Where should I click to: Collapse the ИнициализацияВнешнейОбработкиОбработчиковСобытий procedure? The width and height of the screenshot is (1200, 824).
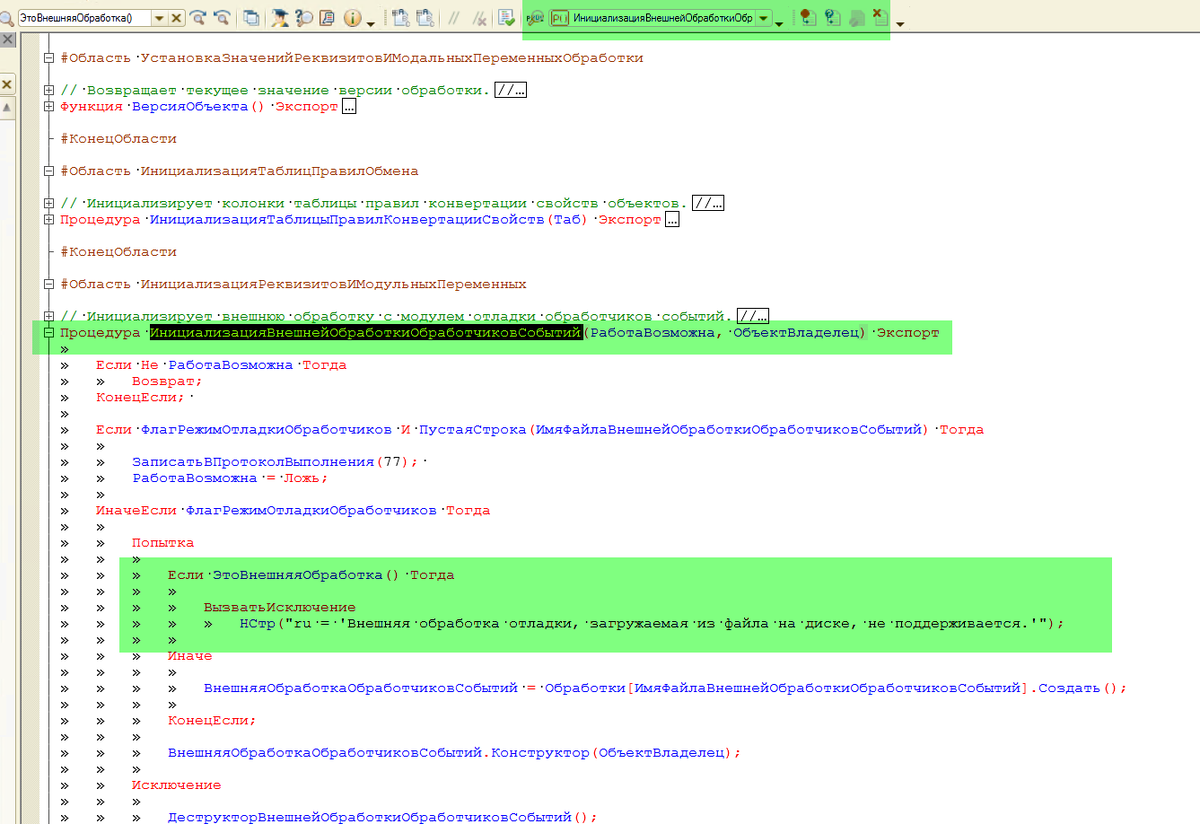tap(48, 333)
